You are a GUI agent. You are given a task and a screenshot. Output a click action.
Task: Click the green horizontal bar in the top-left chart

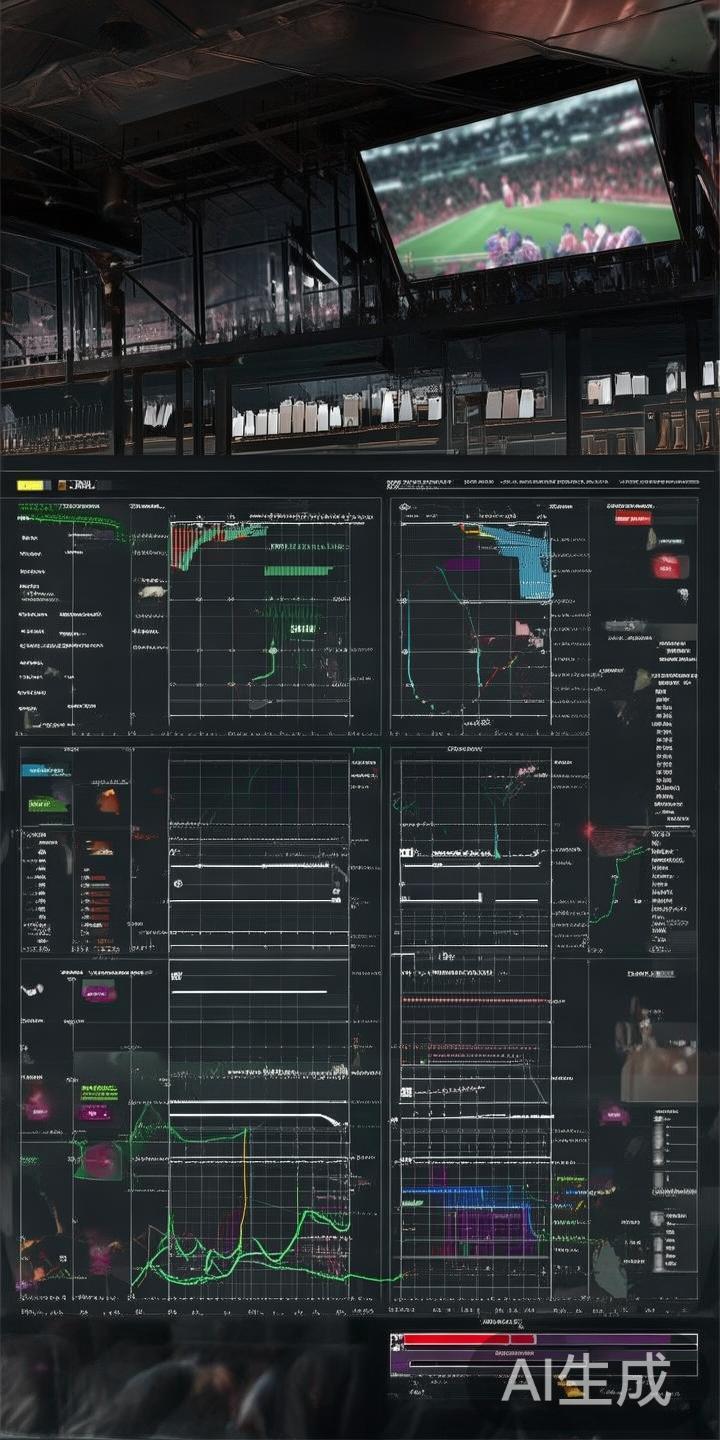pyautogui.click(x=298, y=571)
